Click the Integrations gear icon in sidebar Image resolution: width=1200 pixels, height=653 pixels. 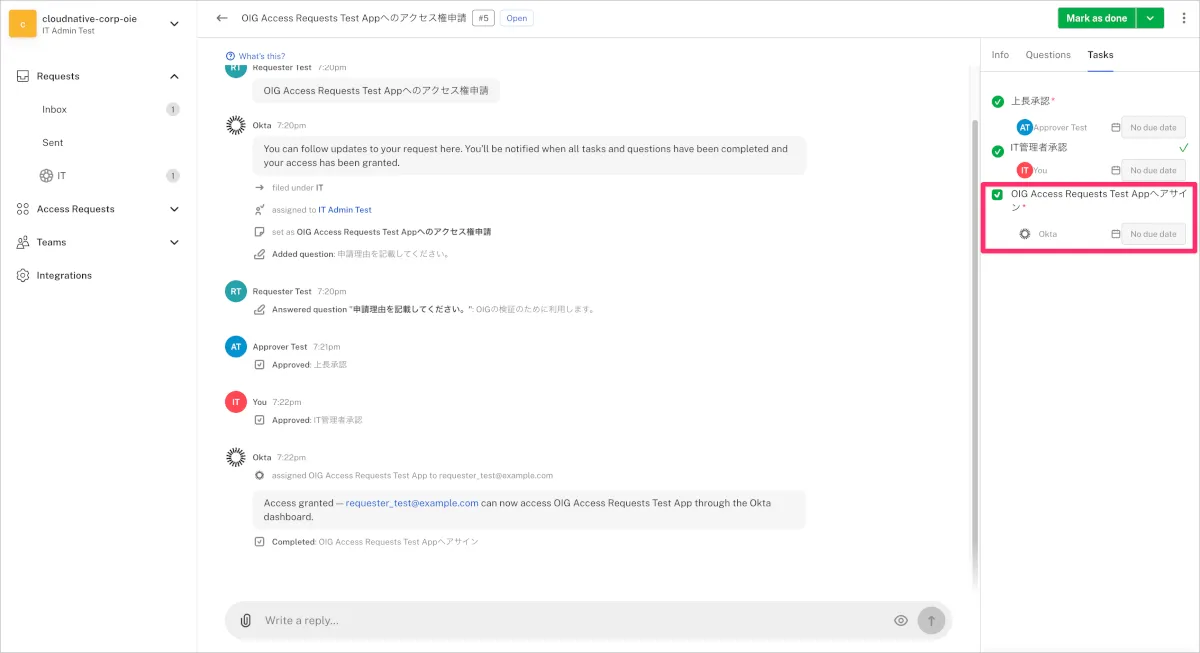click(x=23, y=276)
